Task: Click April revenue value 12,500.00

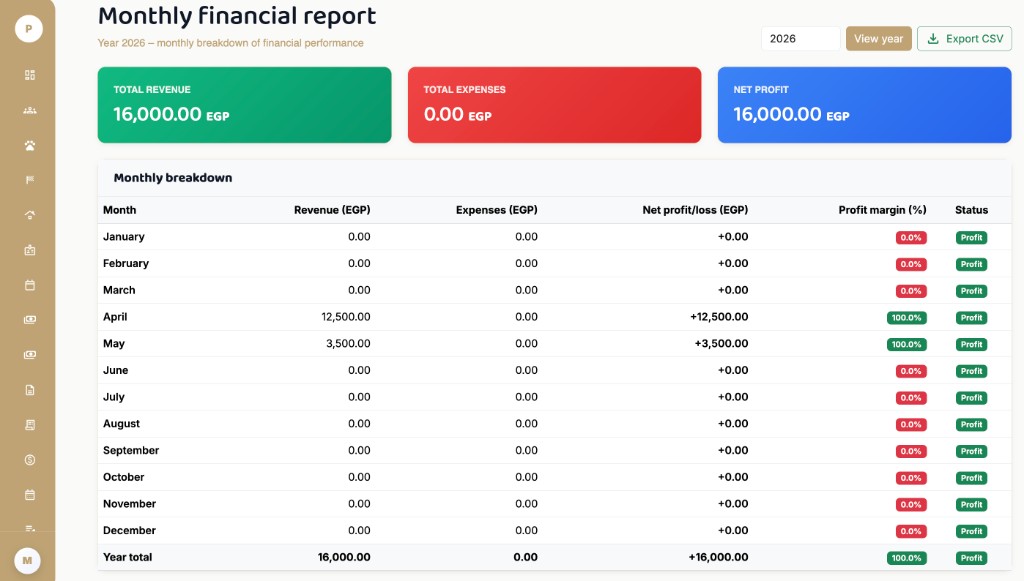Action: pos(345,317)
